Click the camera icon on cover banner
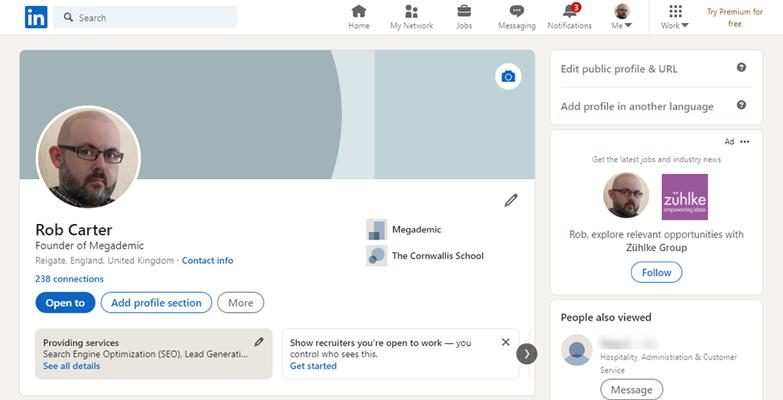This screenshot has height=400, width=783. pyautogui.click(x=508, y=77)
